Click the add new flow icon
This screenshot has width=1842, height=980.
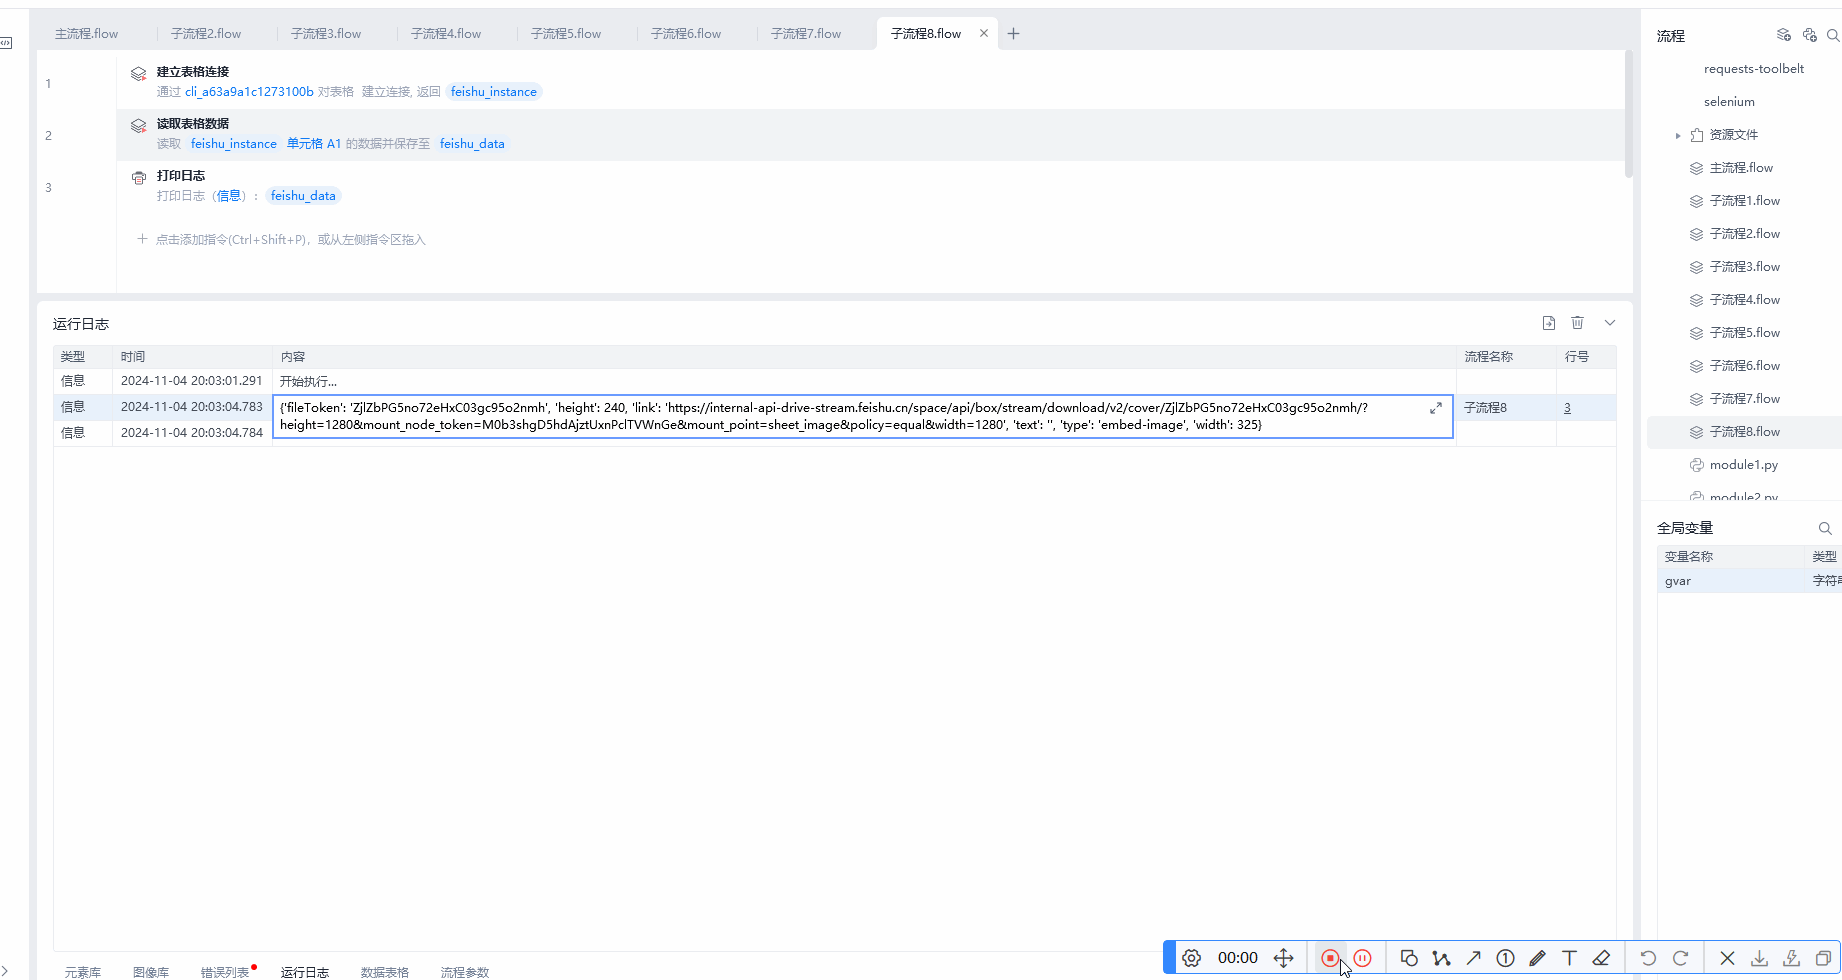1783,35
